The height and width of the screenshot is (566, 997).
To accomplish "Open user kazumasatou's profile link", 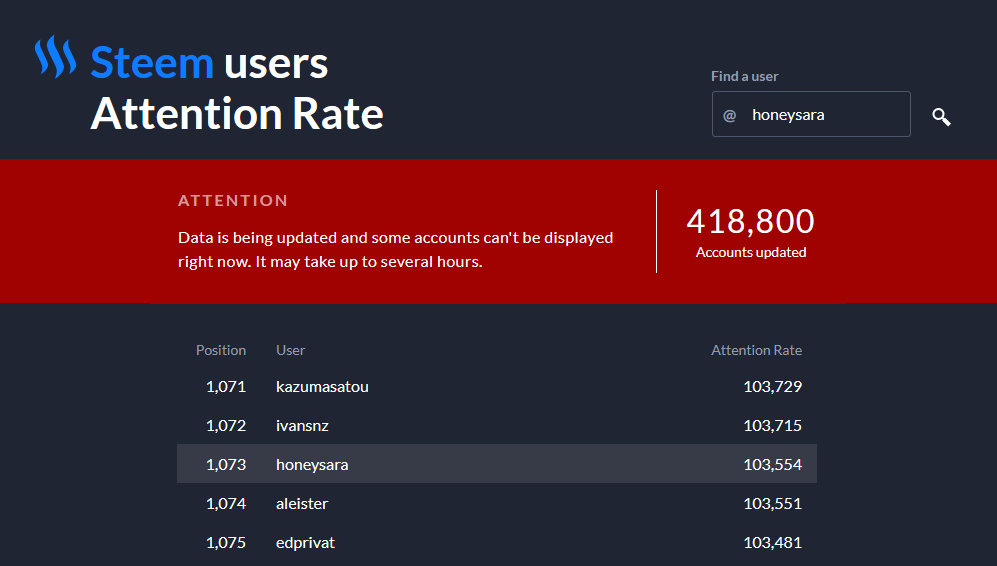I will (322, 386).
